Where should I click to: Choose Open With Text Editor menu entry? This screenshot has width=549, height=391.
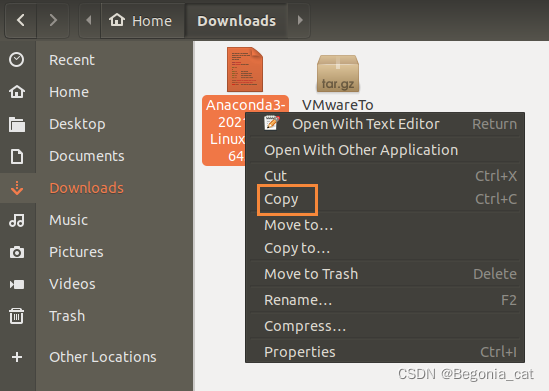[x=385, y=124]
